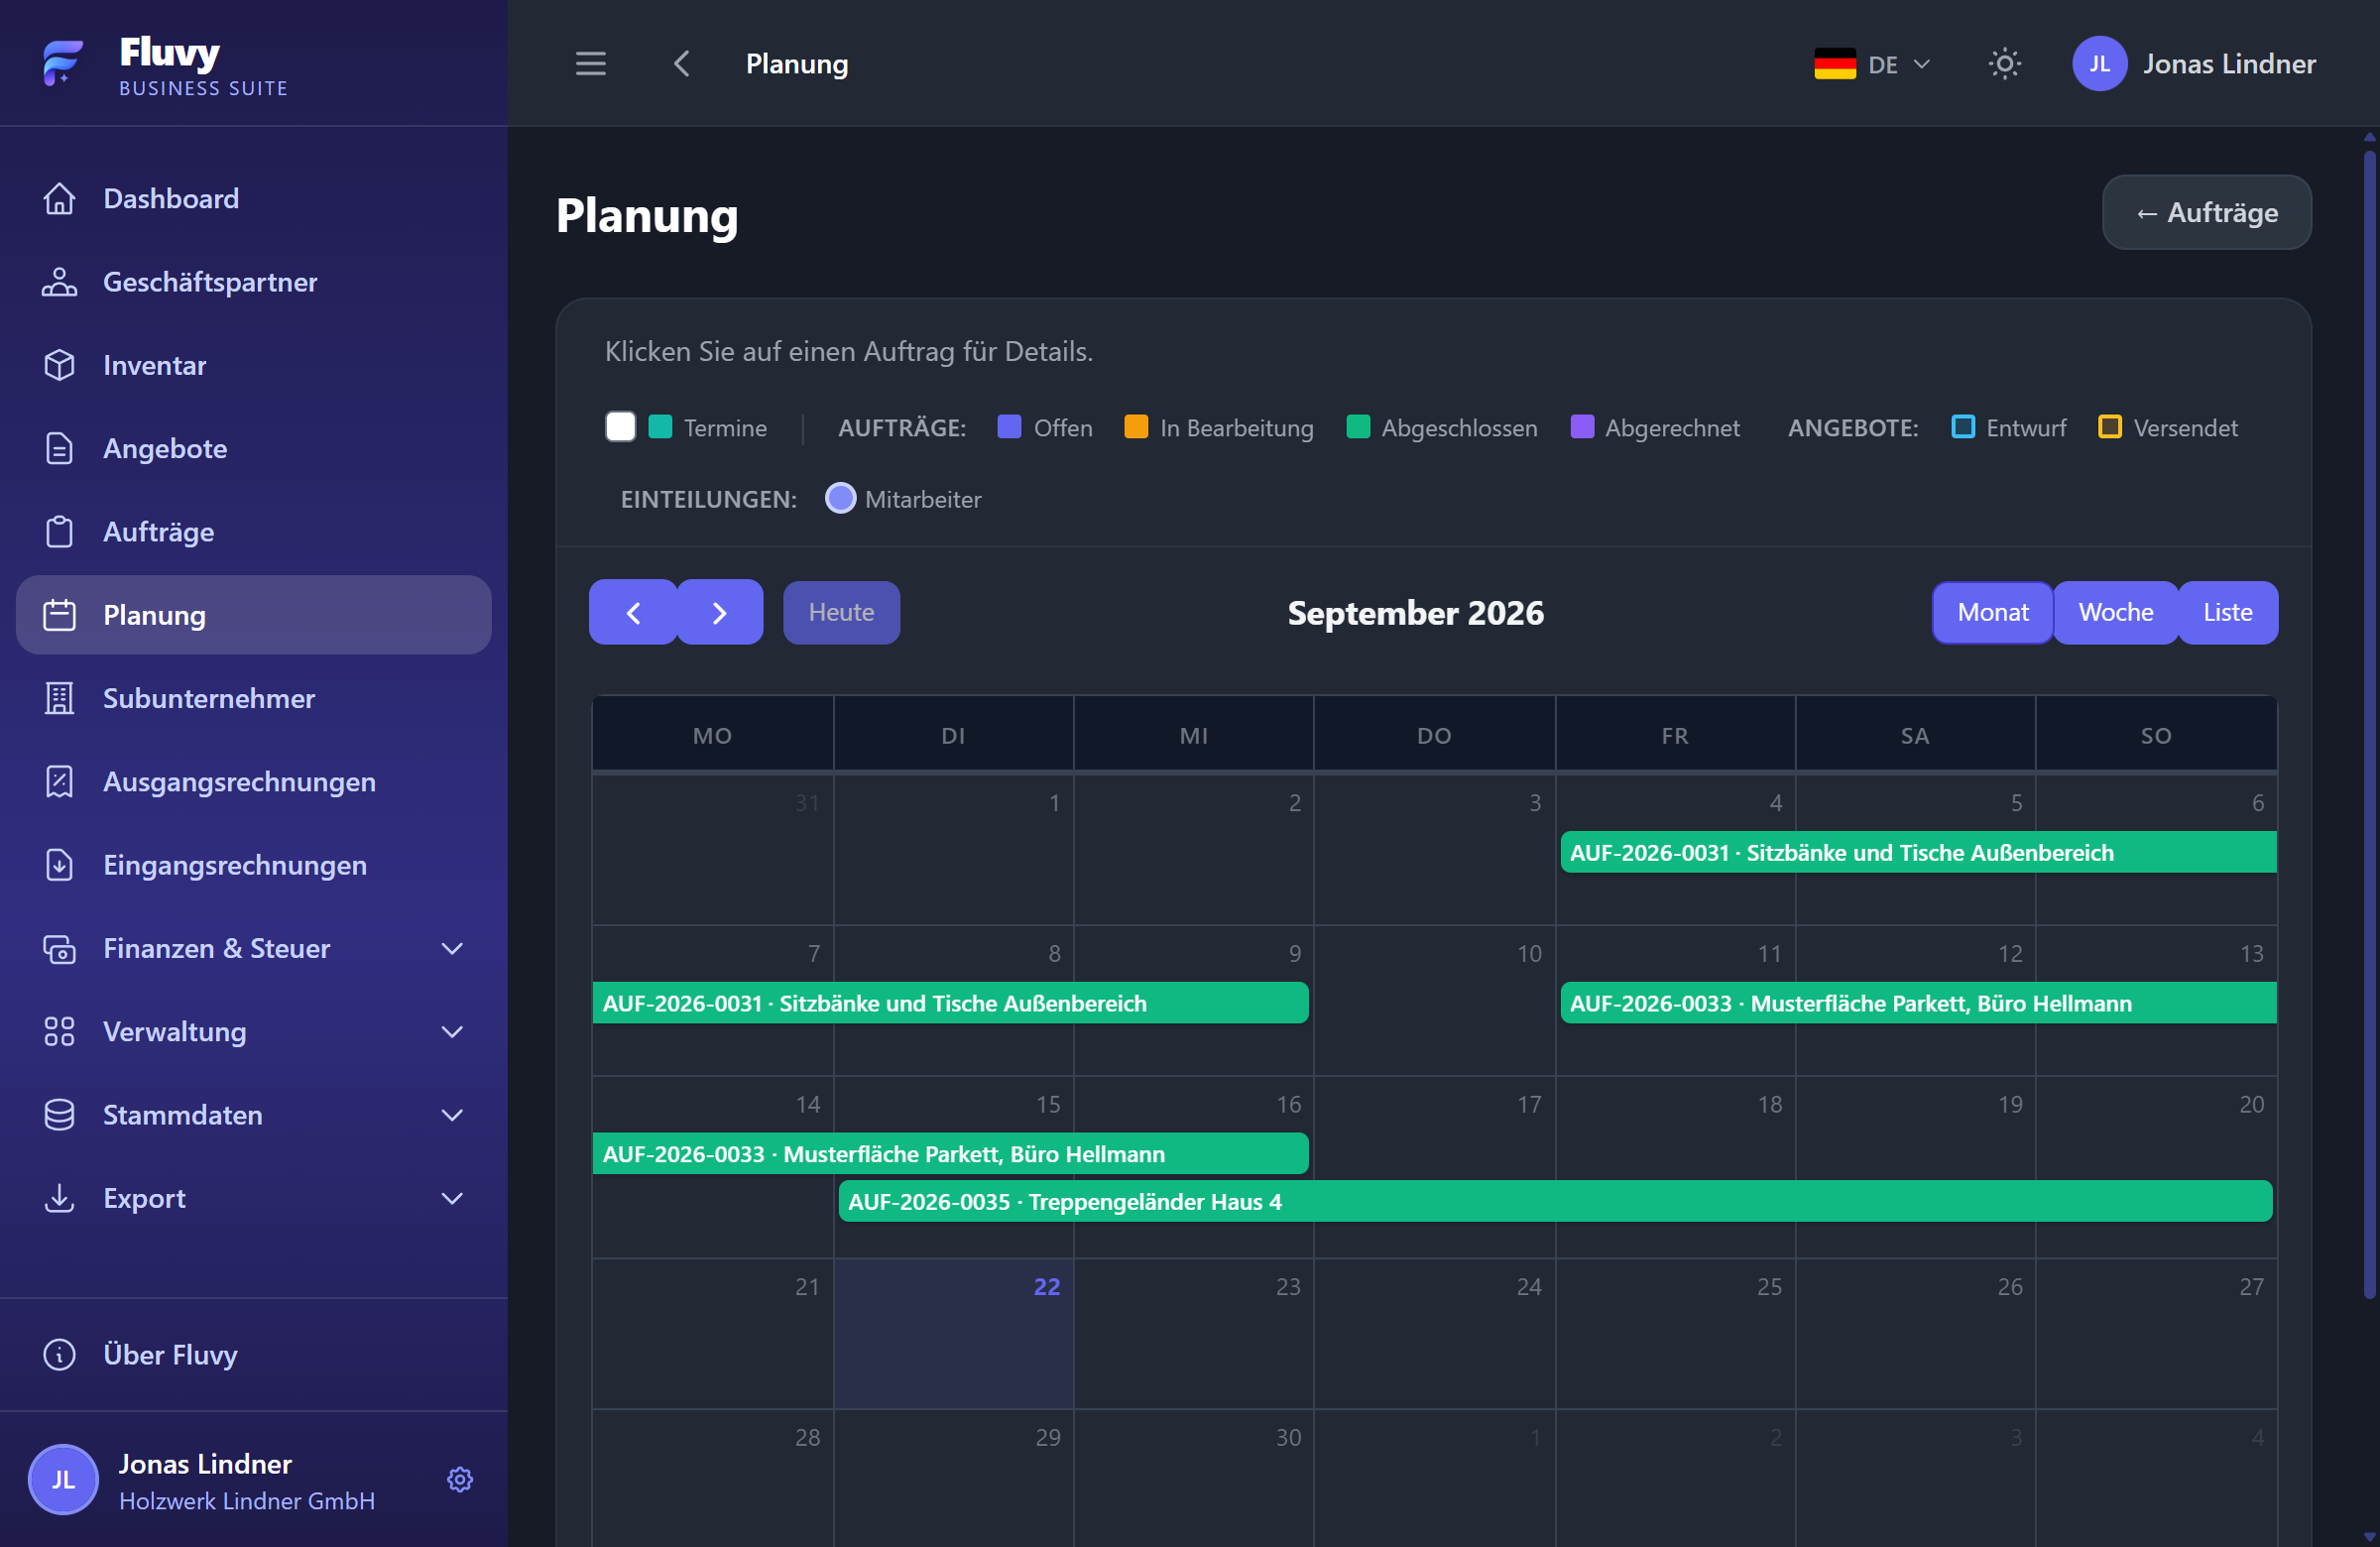Switch to Liste view
2380x1547 pixels.
coord(2227,612)
